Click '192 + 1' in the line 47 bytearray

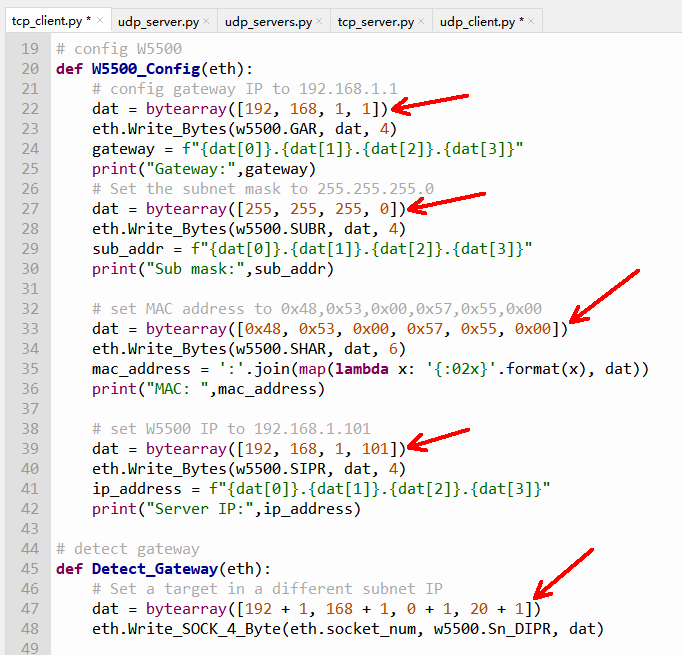click(x=276, y=609)
